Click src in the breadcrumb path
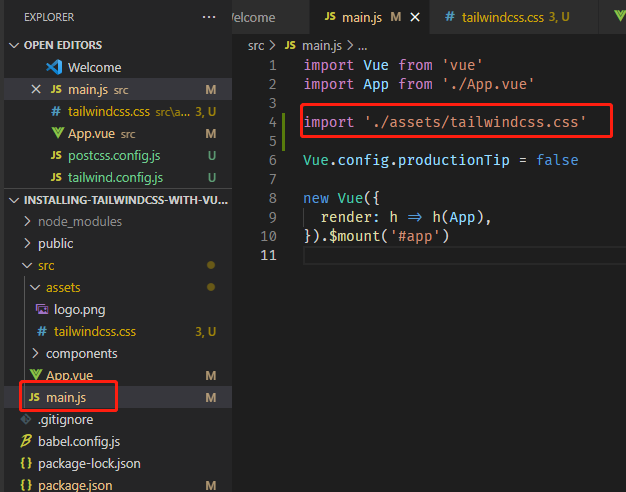 click(256, 46)
